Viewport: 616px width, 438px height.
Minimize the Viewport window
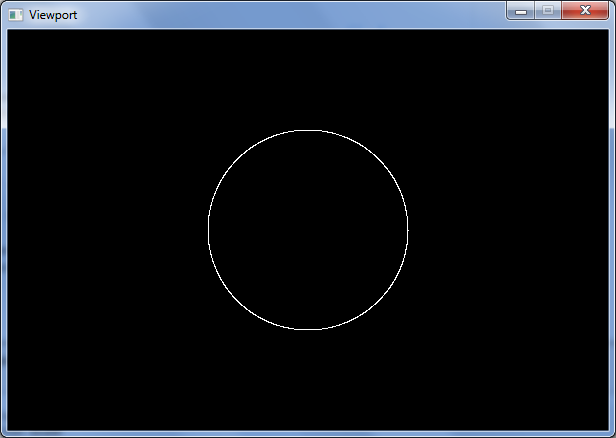pyautogui.click(x=521, y=11)
